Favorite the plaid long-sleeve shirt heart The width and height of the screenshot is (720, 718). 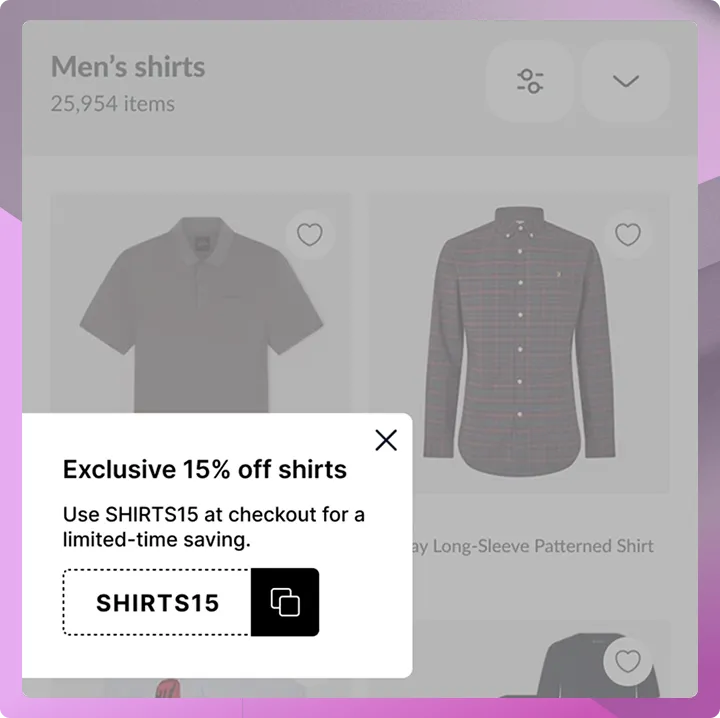pos(627,235)
